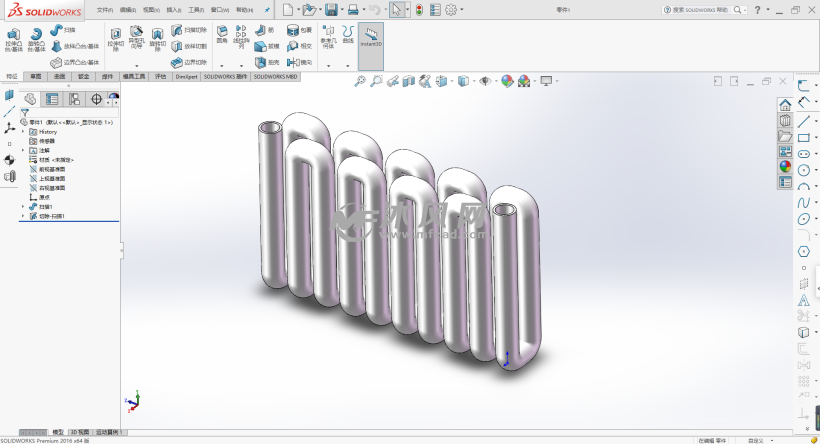Click the Edit Appearance color ball

507,81
